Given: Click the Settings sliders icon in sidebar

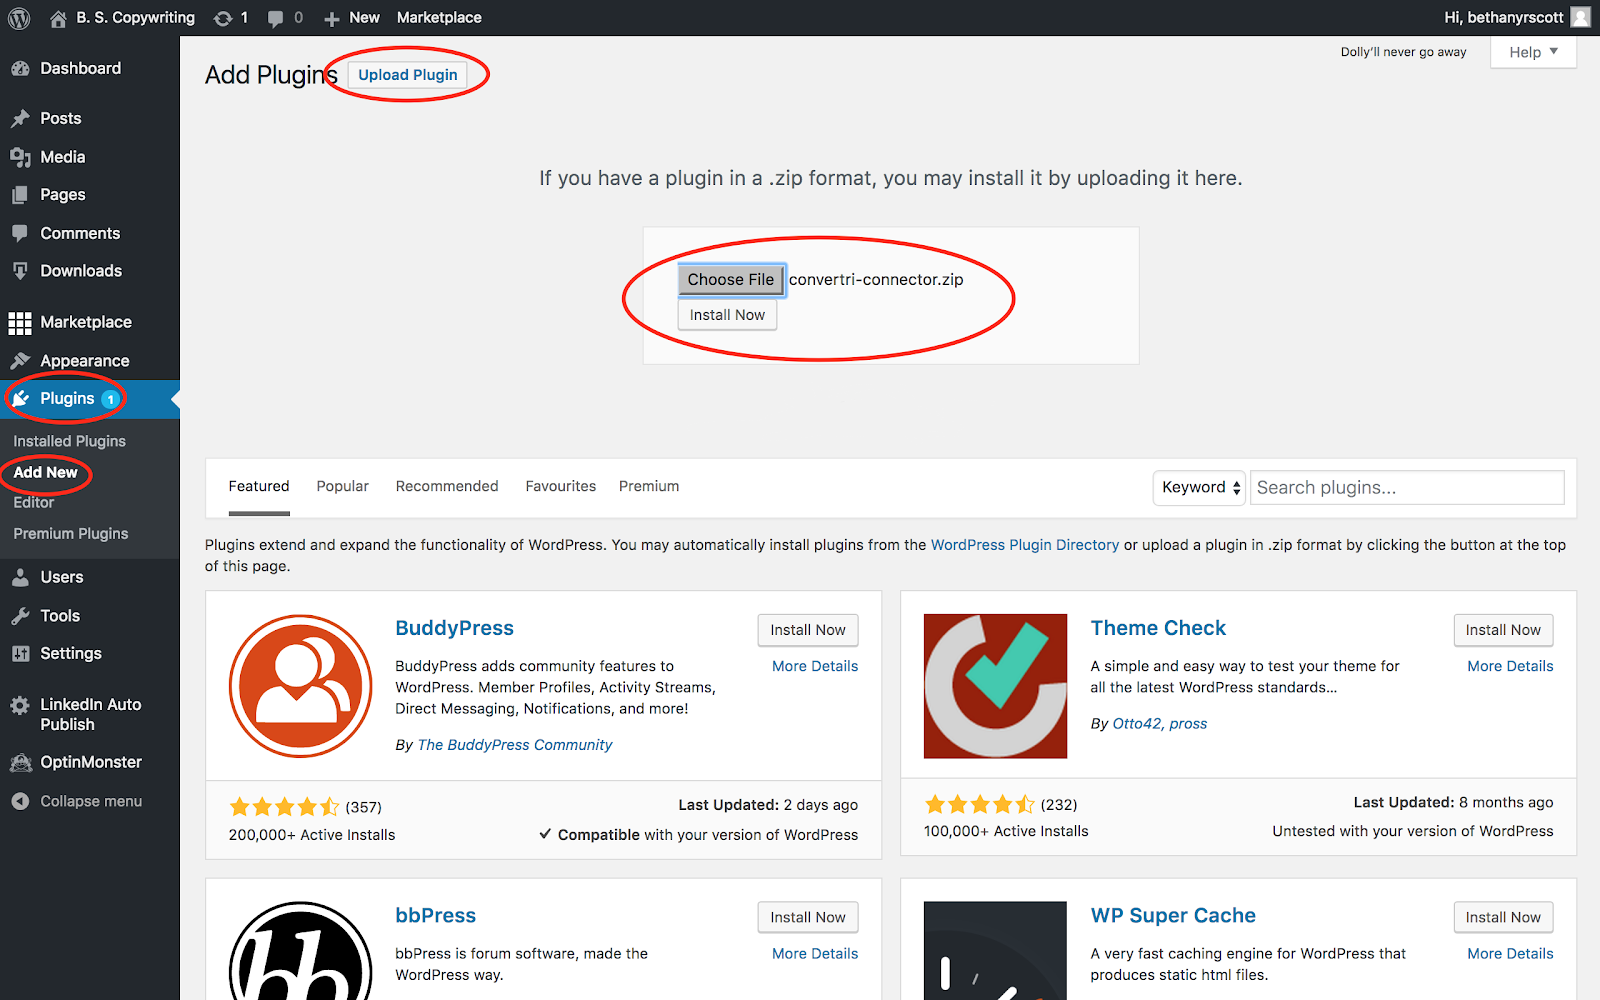Looking at the screenshot, I should 20,654.
